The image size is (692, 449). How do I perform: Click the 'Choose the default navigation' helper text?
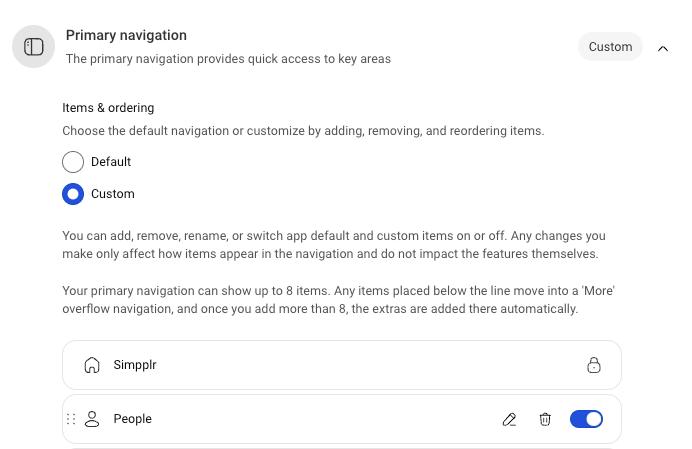pyautogui.click(x=302, y=131)
